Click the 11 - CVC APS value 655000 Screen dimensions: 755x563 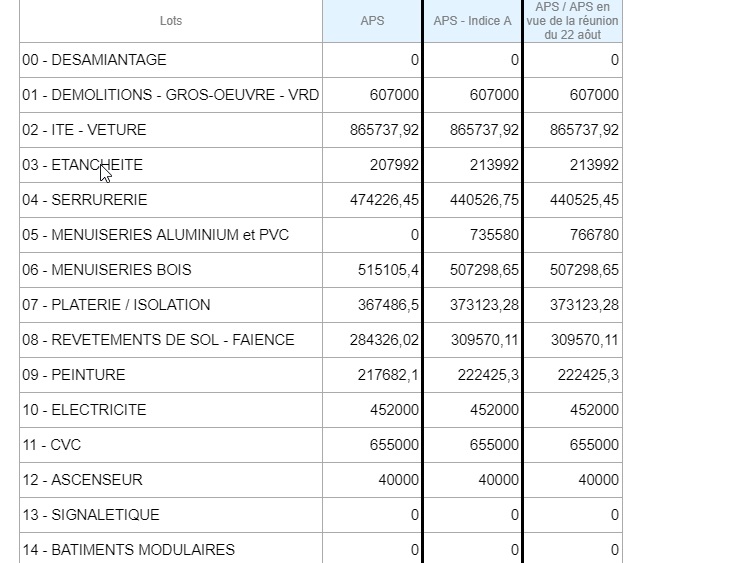point(394,445)
